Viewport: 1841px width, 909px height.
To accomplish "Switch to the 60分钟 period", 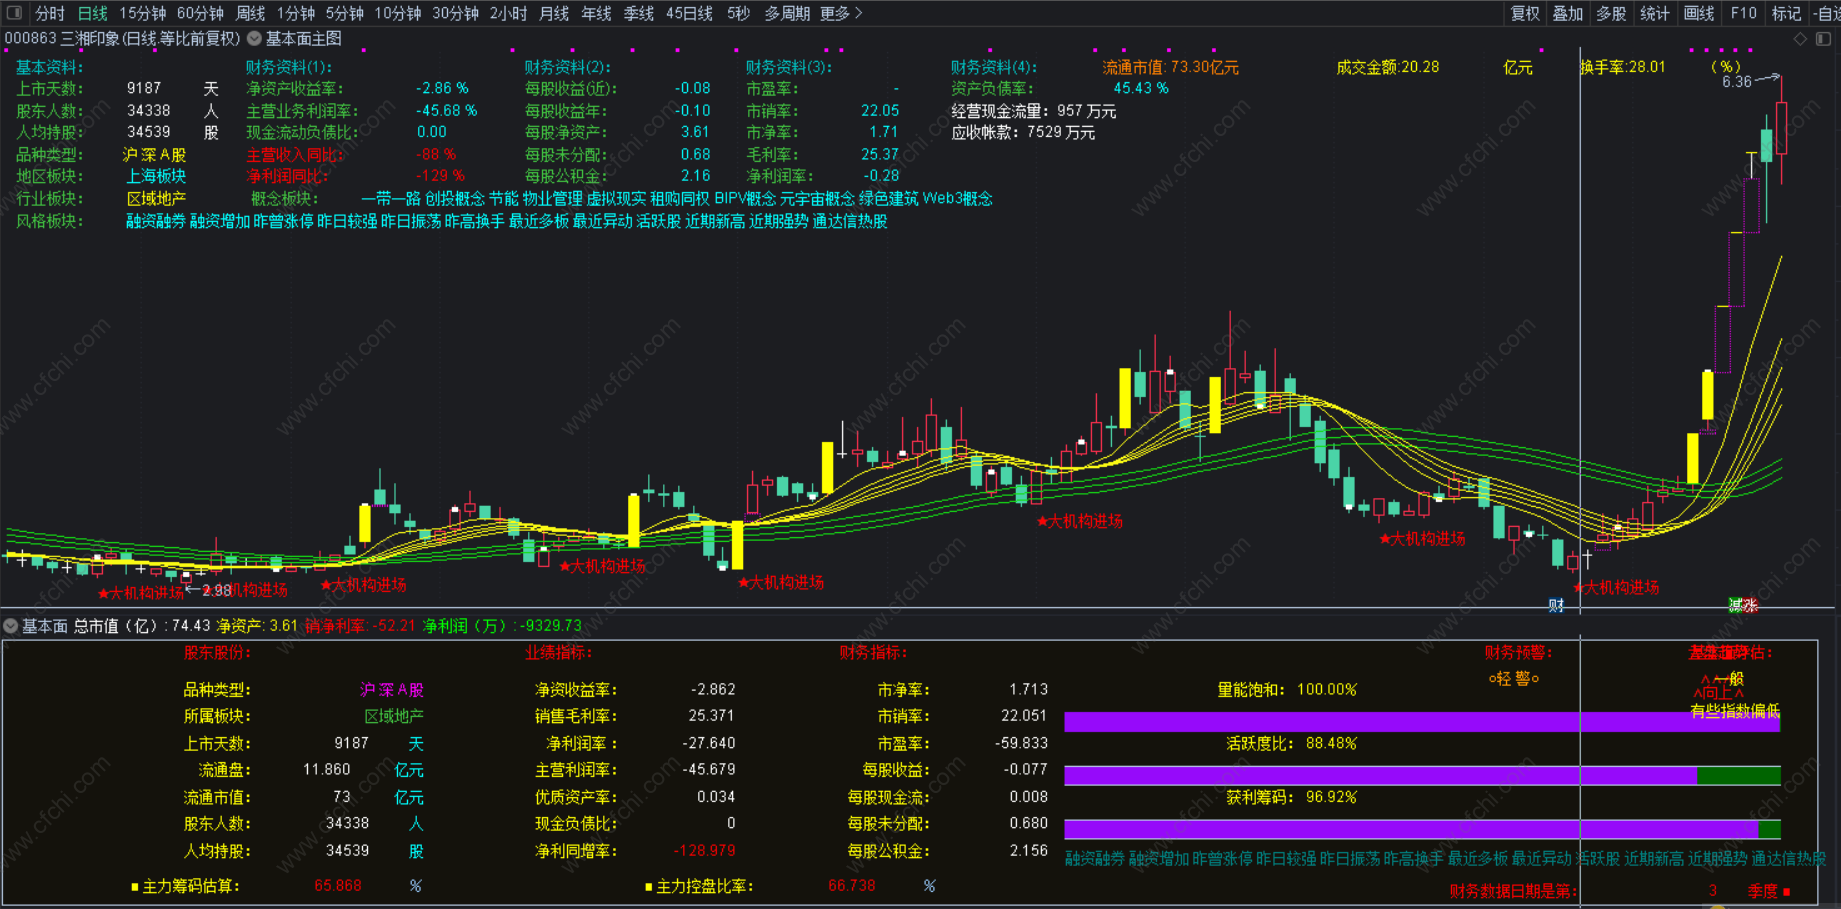I will [x=200, y=13].
